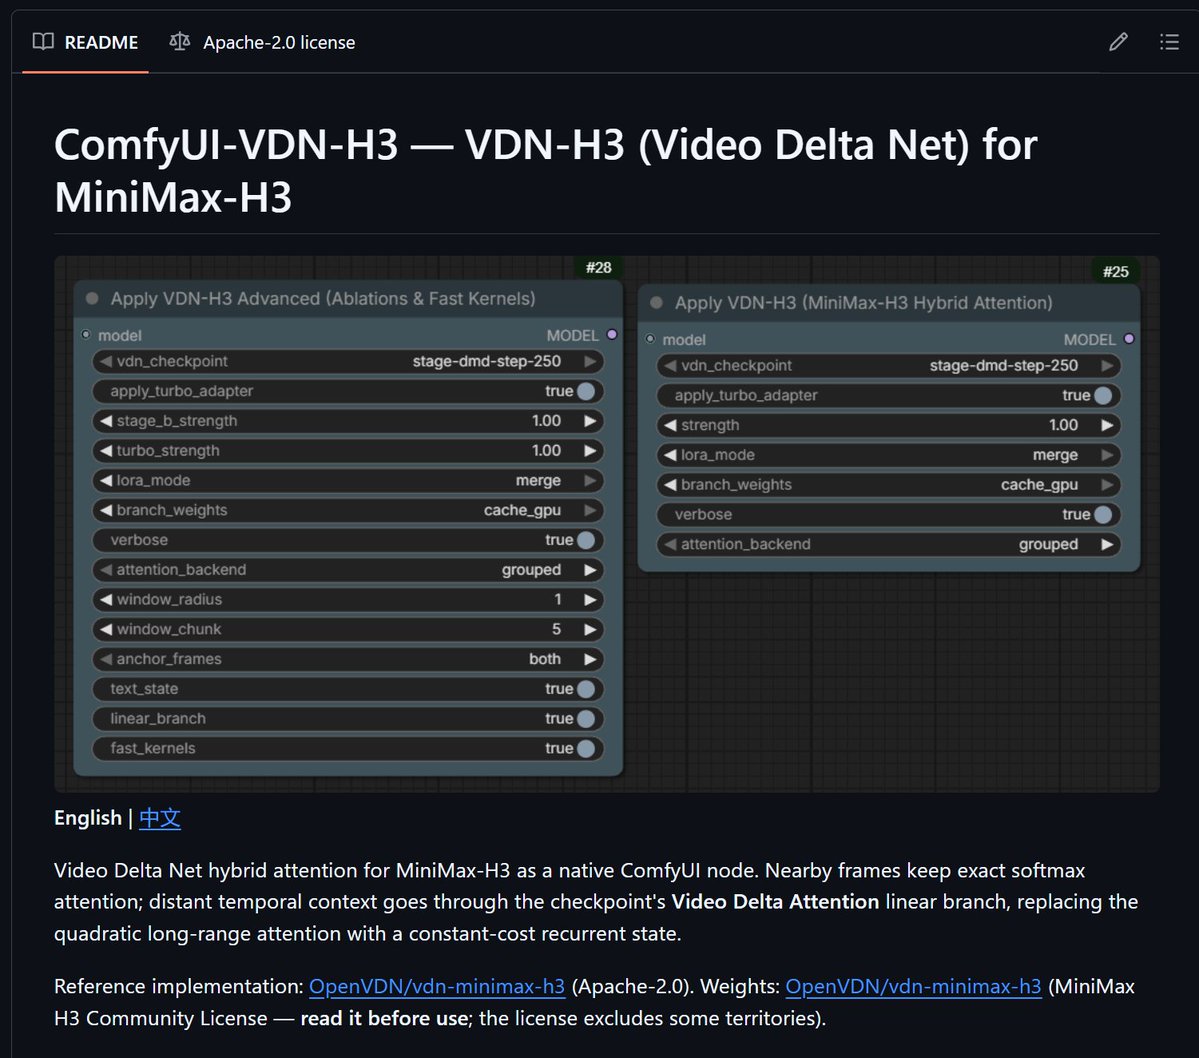
Task: Open vdn_checkpoint combo in Hybrid Attention node
Action: [x=889, y=365]
